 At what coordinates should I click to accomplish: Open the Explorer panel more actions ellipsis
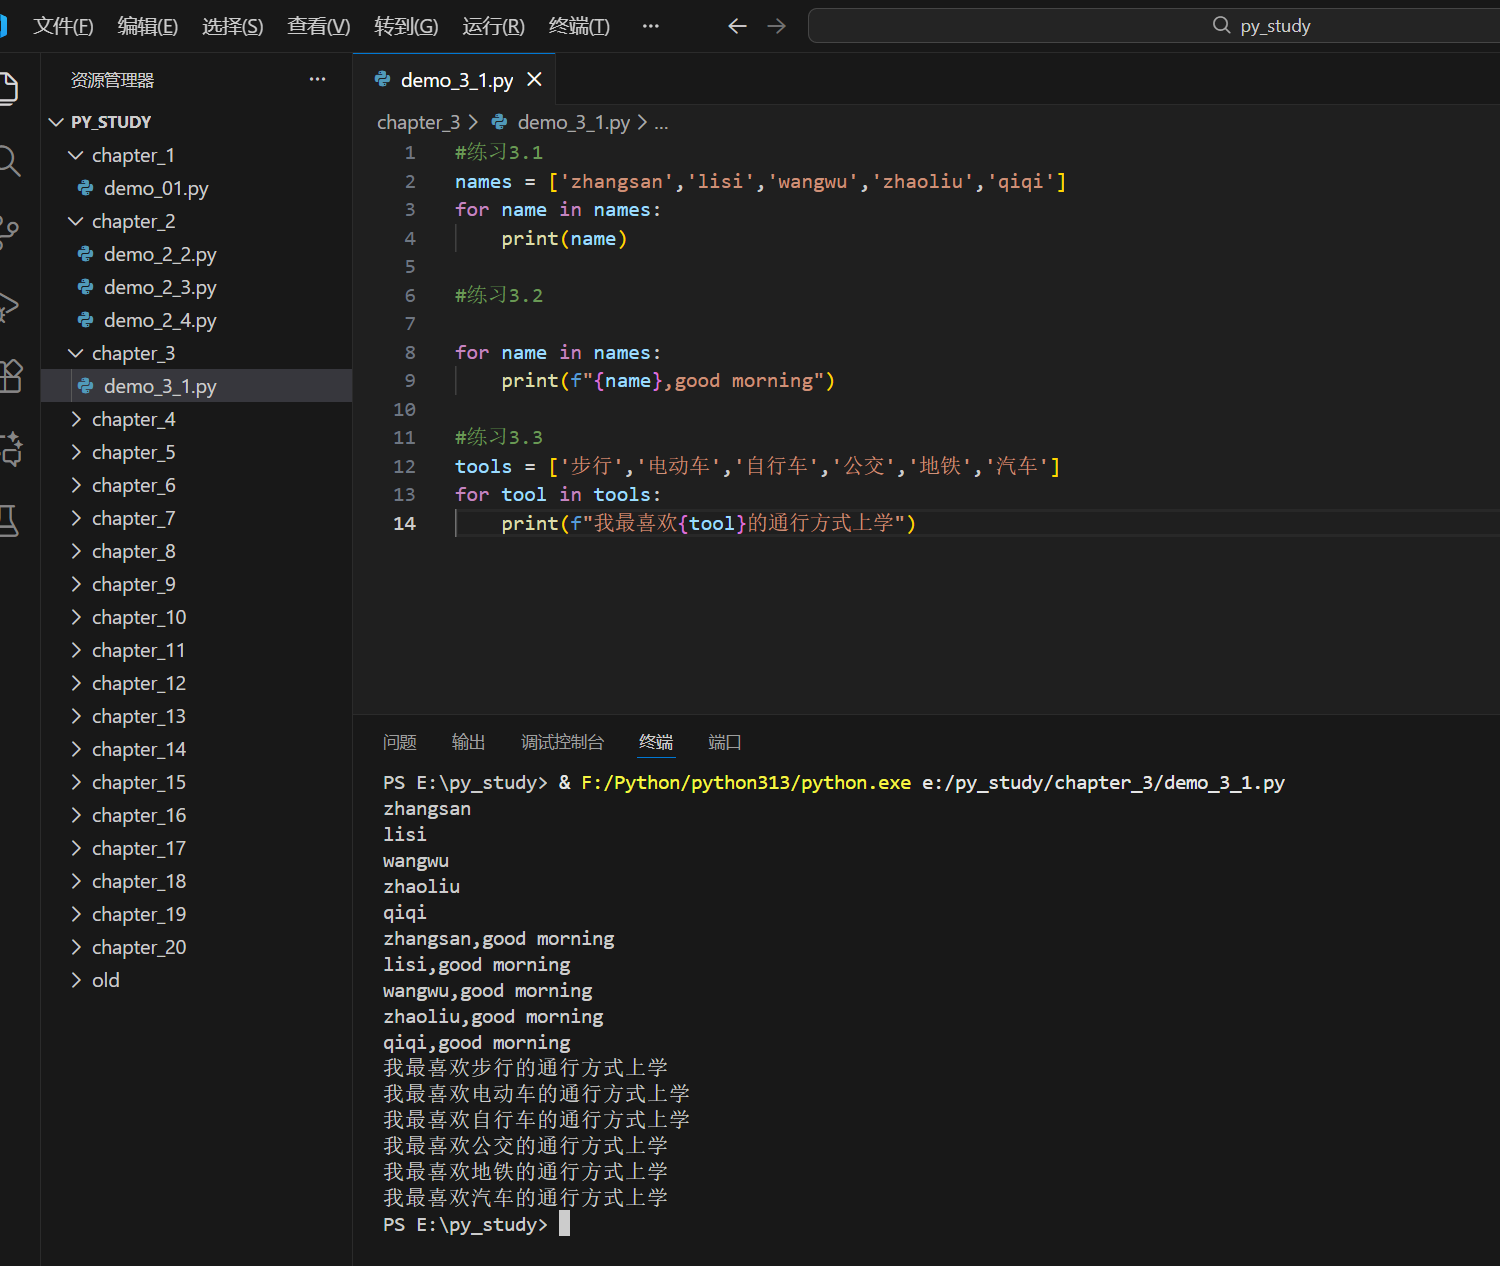coord(317,79)
